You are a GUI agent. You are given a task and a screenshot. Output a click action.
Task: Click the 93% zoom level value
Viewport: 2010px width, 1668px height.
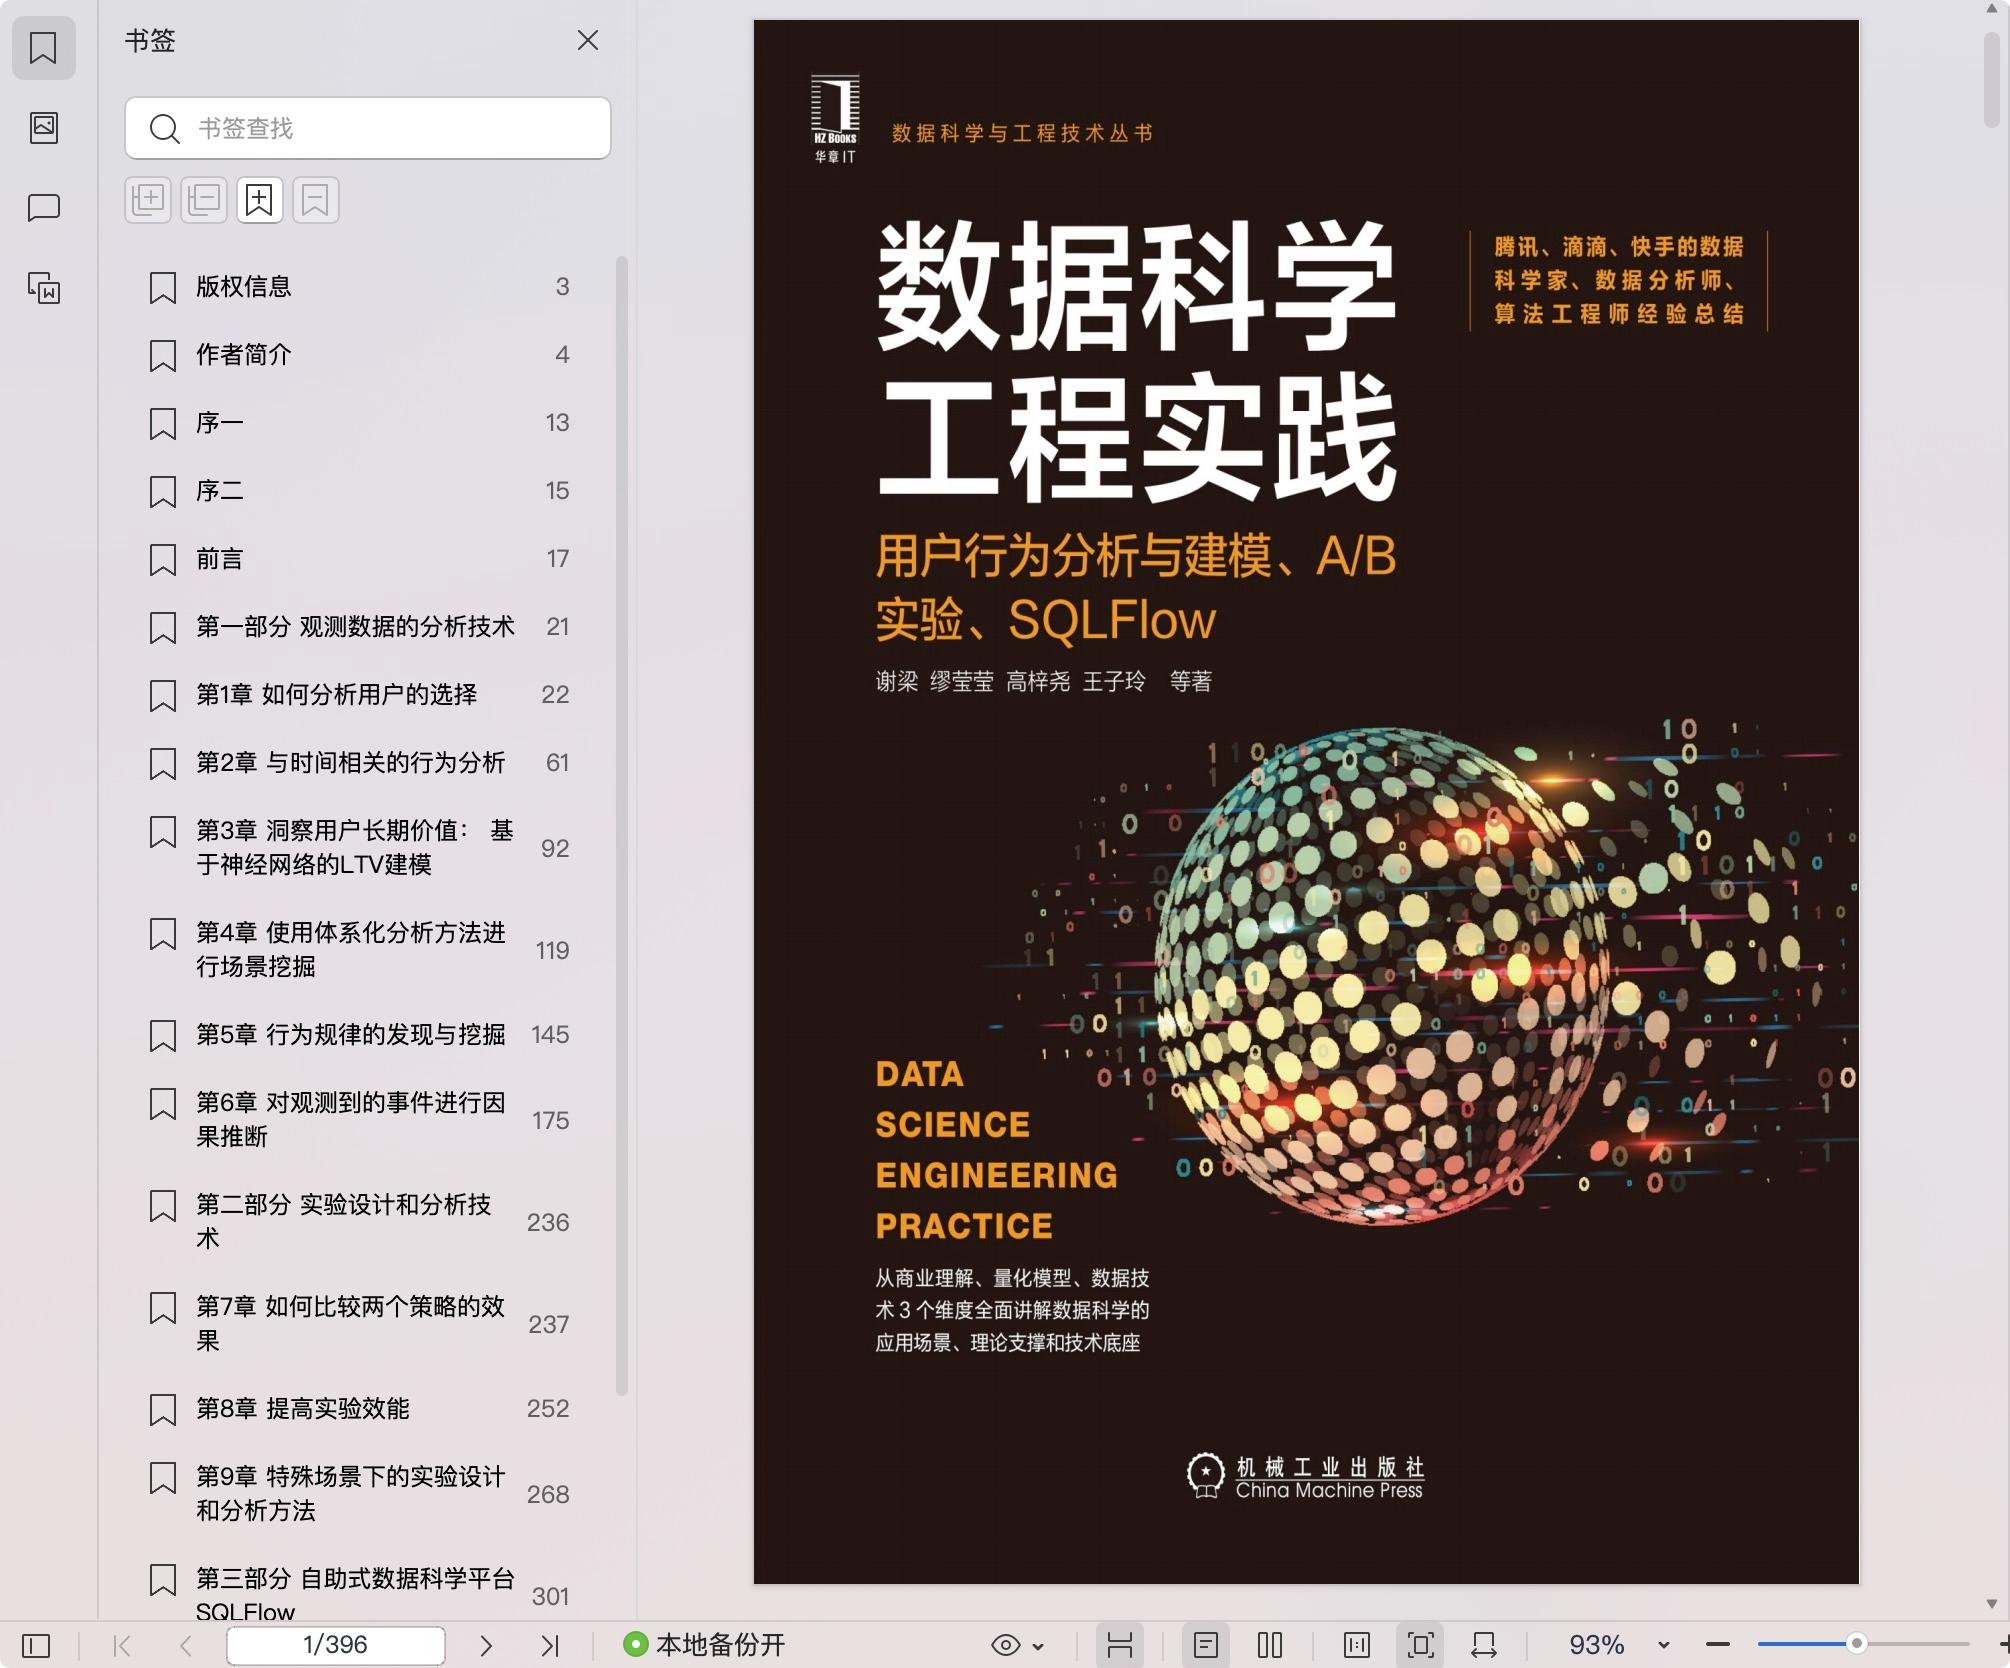point(1596,1645)
